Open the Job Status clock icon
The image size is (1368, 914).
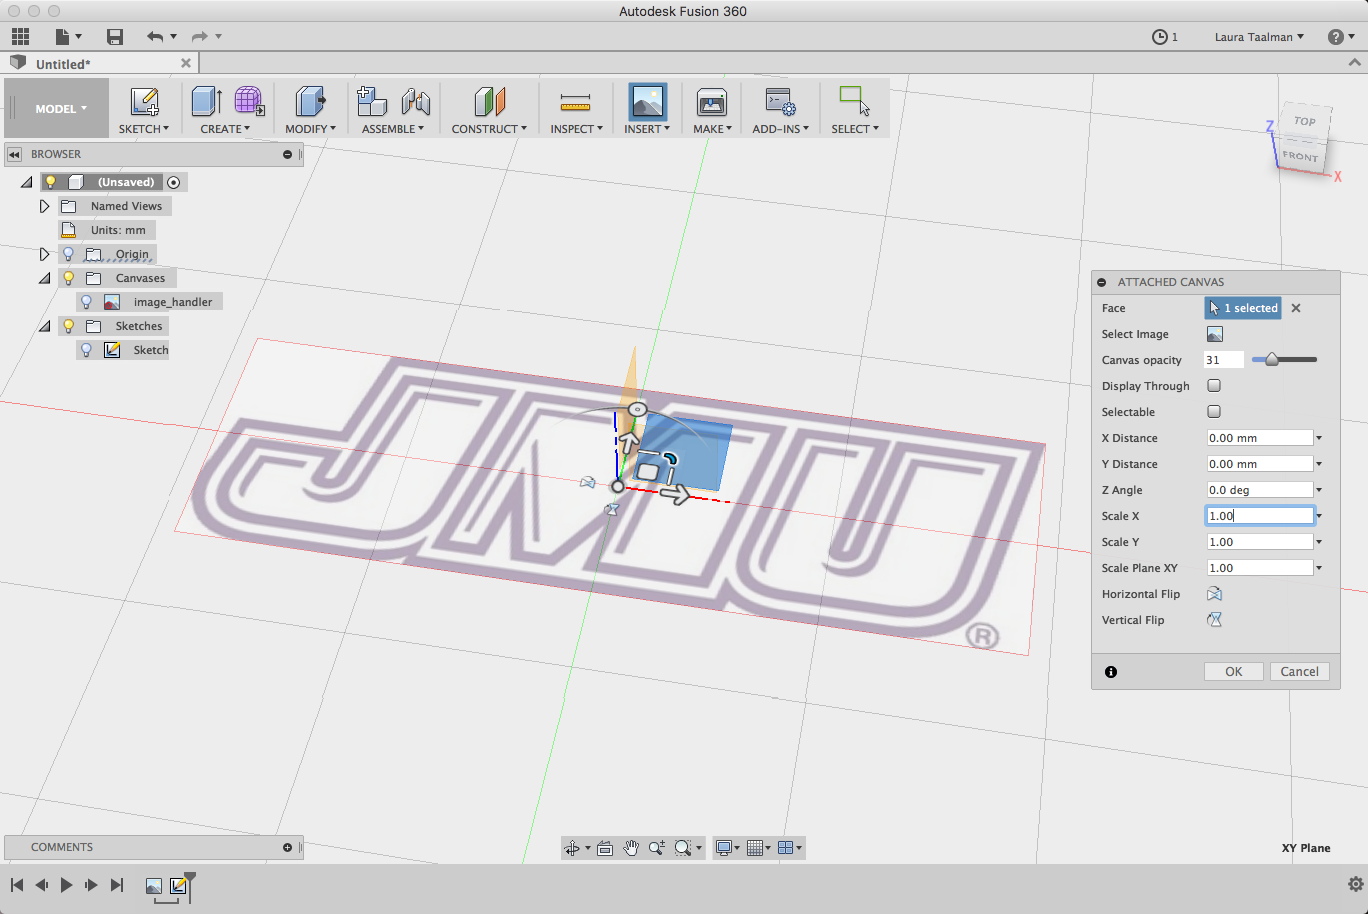click(x=1160, y=37)
